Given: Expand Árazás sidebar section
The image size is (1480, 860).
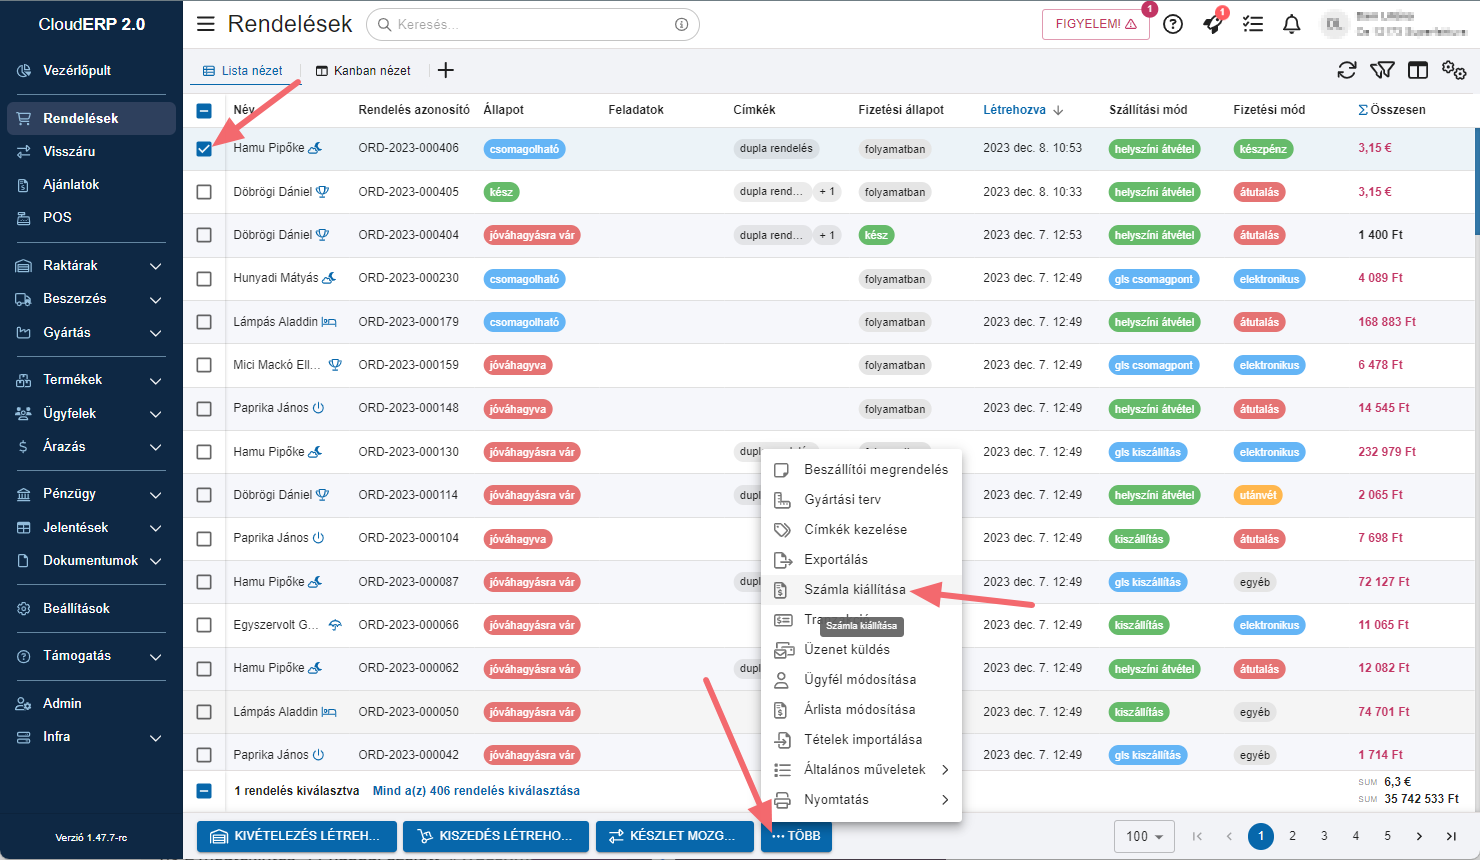Looking at the screenshot, I should 91,446.
